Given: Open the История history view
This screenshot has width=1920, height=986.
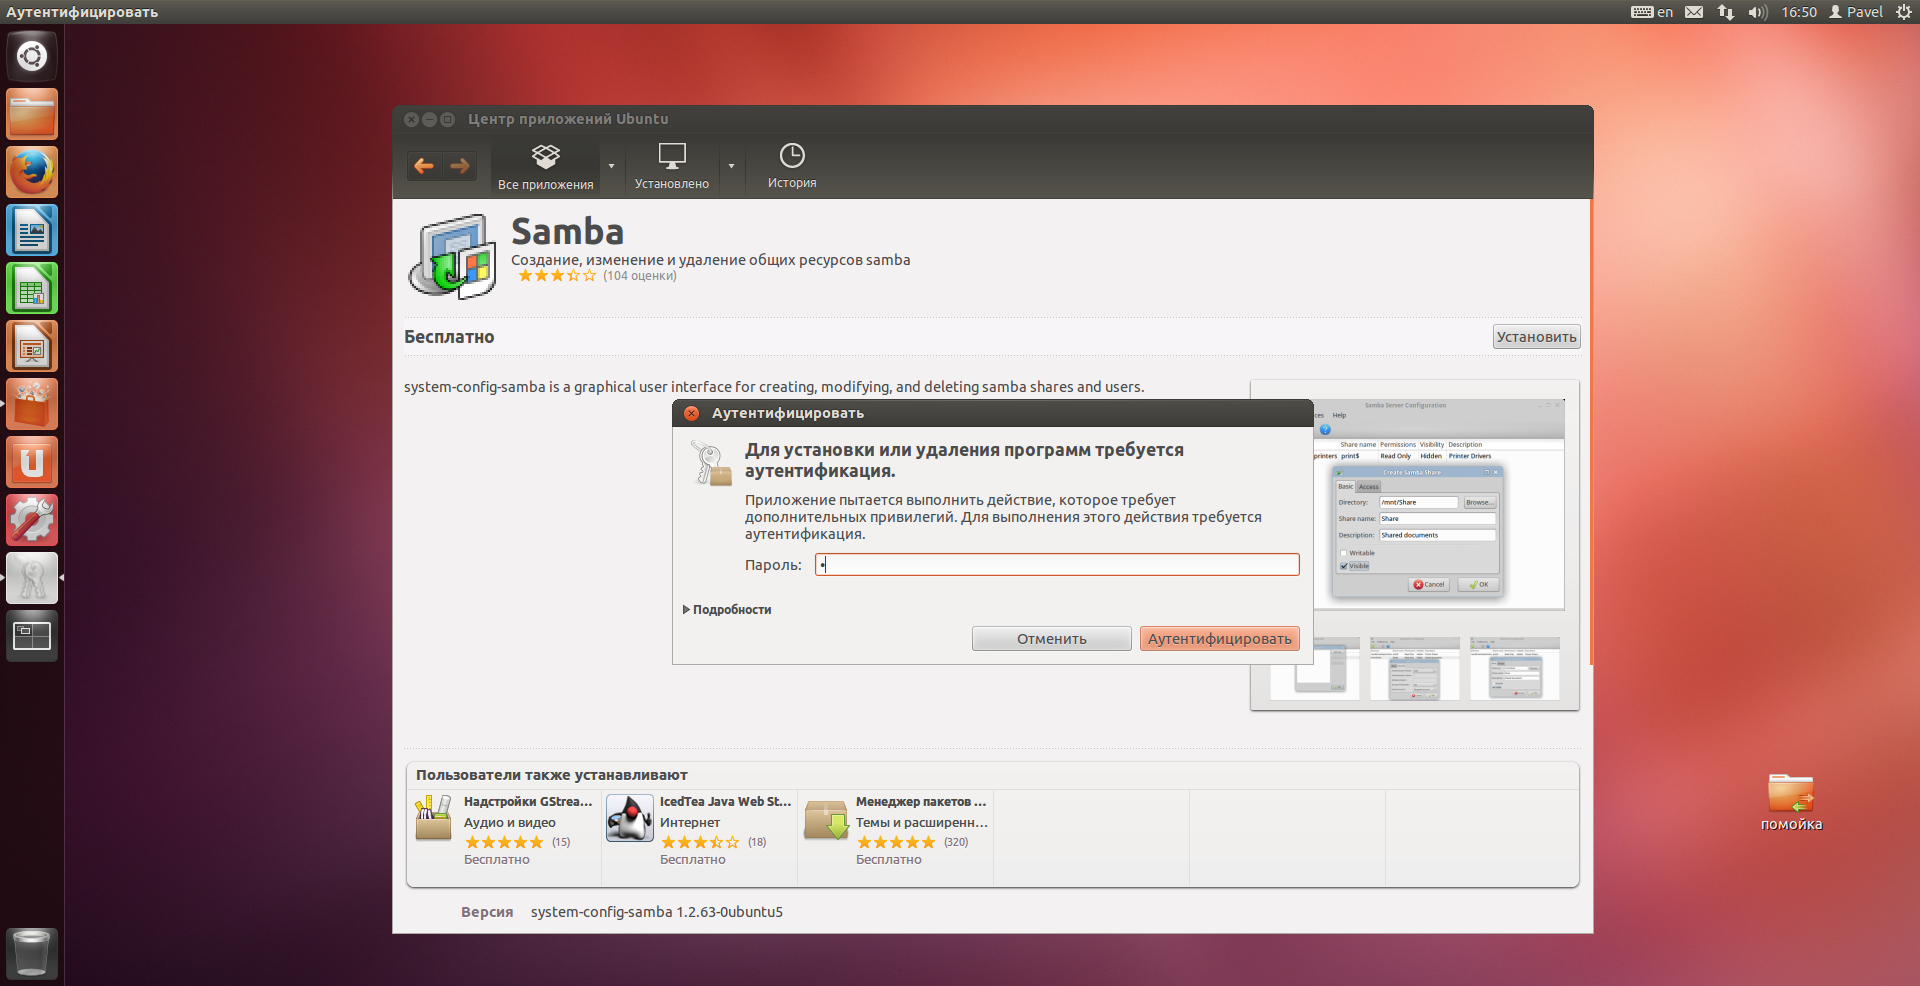Looking at the screenshot, I should (792, 167).
